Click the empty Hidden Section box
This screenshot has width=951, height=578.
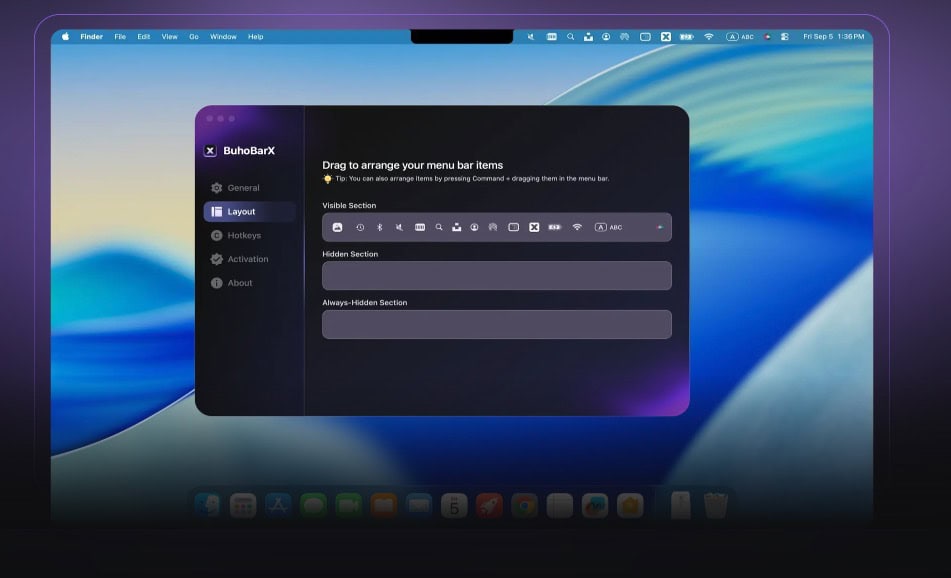(x=496, y=276)
